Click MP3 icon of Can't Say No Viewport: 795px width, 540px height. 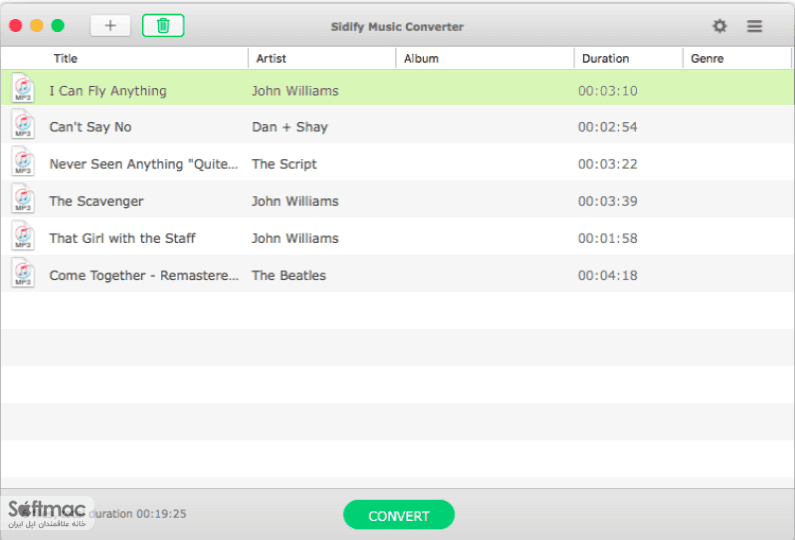coord(23,124)
